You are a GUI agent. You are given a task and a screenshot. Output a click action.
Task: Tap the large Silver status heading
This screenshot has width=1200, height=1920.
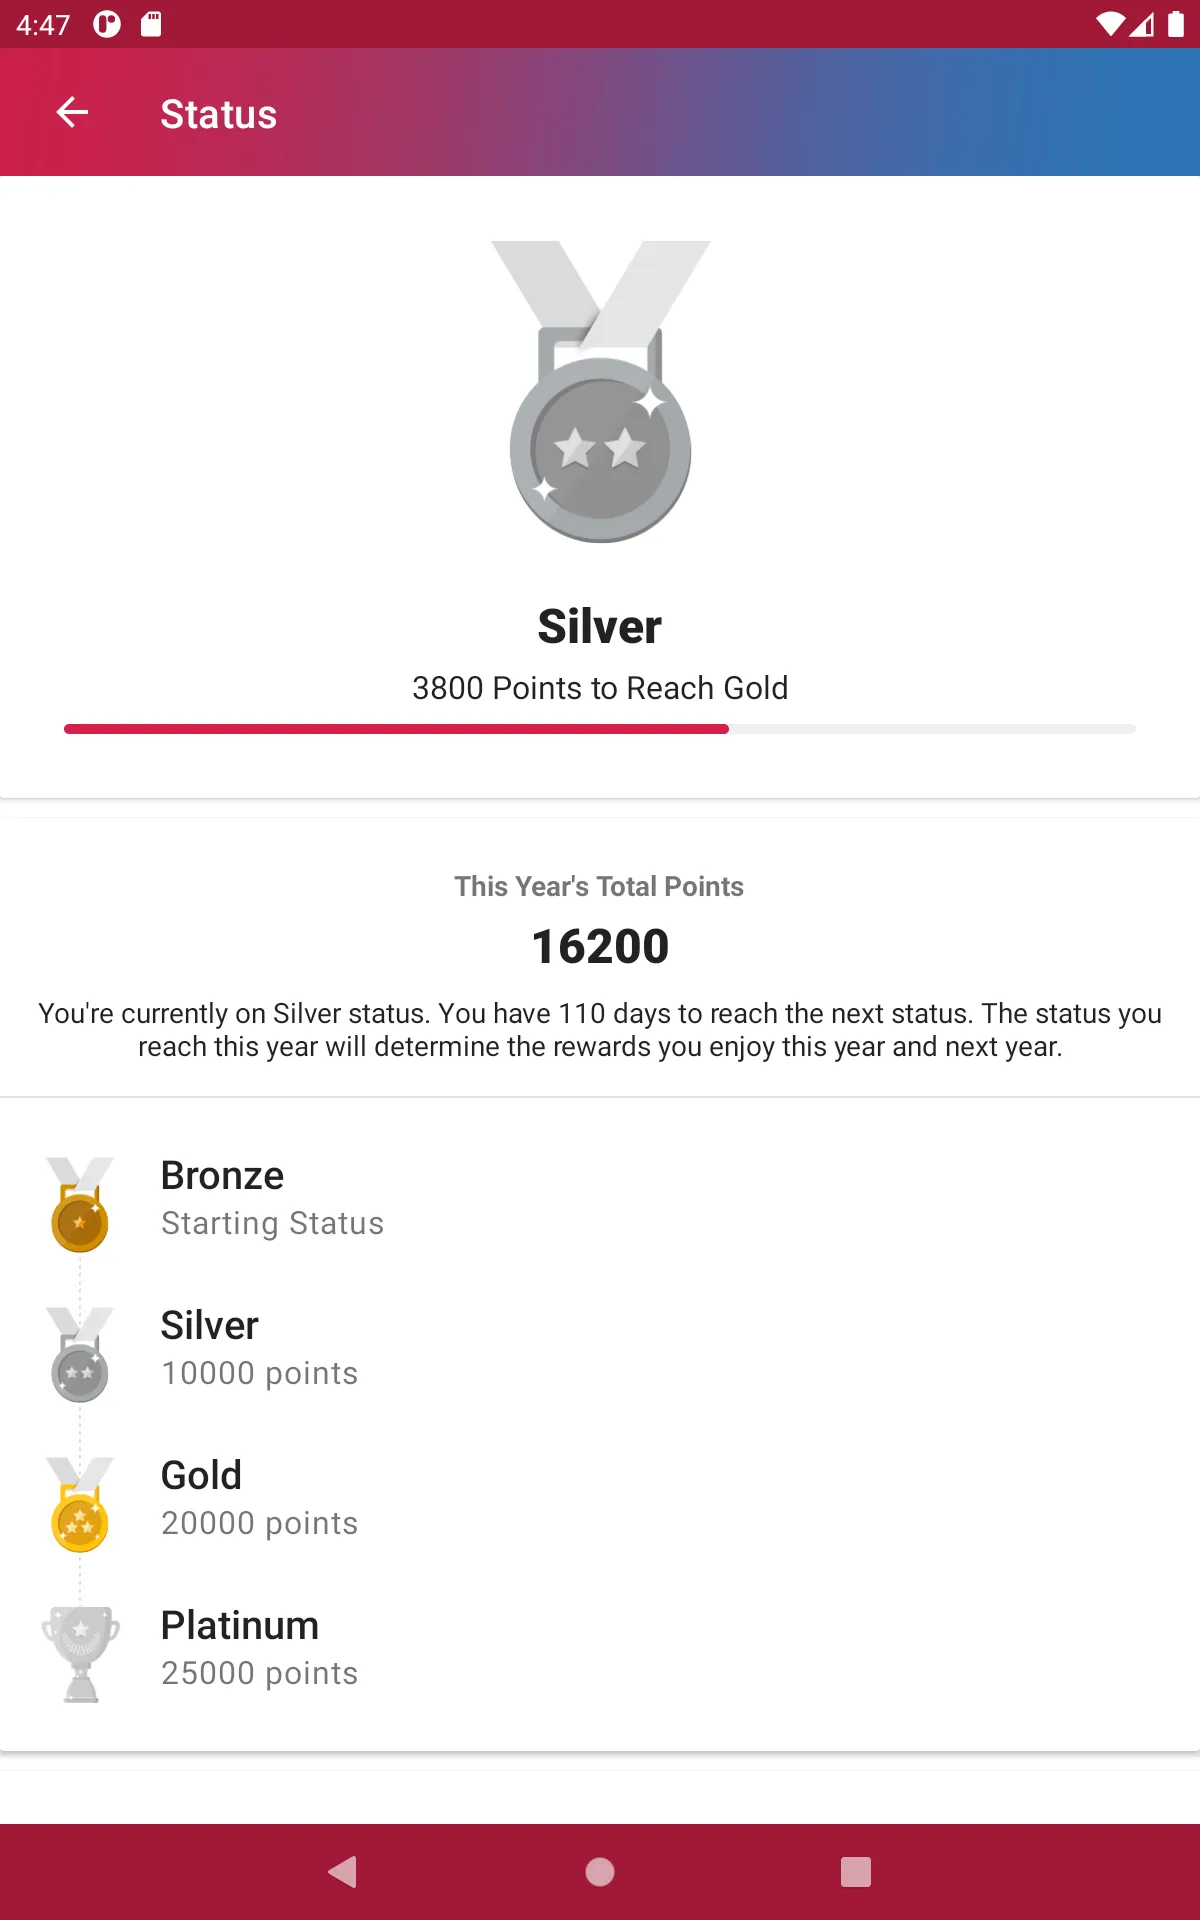coord(600,627)
